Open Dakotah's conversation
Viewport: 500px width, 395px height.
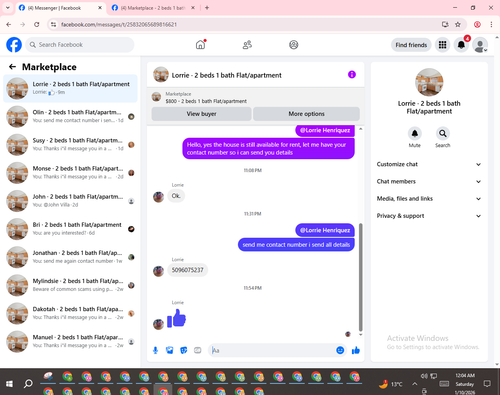tap(70, 313)
